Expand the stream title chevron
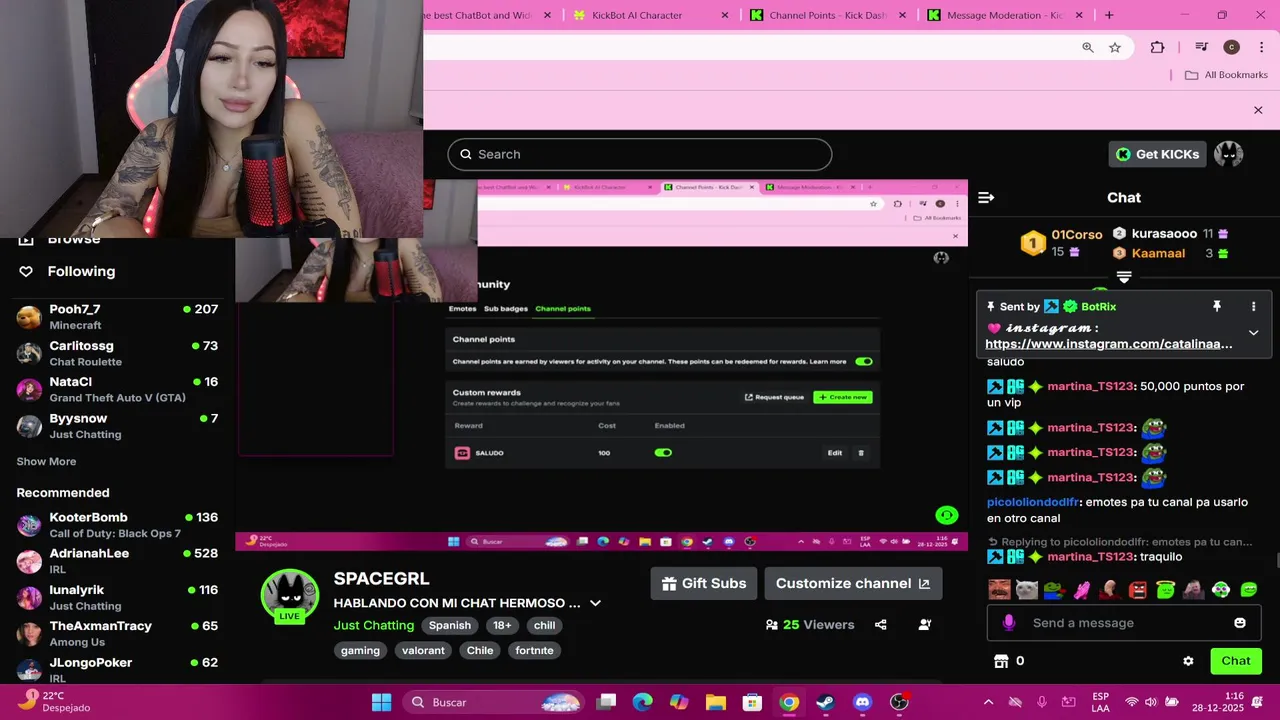The width and height of the screenshot is (1280, 720). tap(595, 604)
